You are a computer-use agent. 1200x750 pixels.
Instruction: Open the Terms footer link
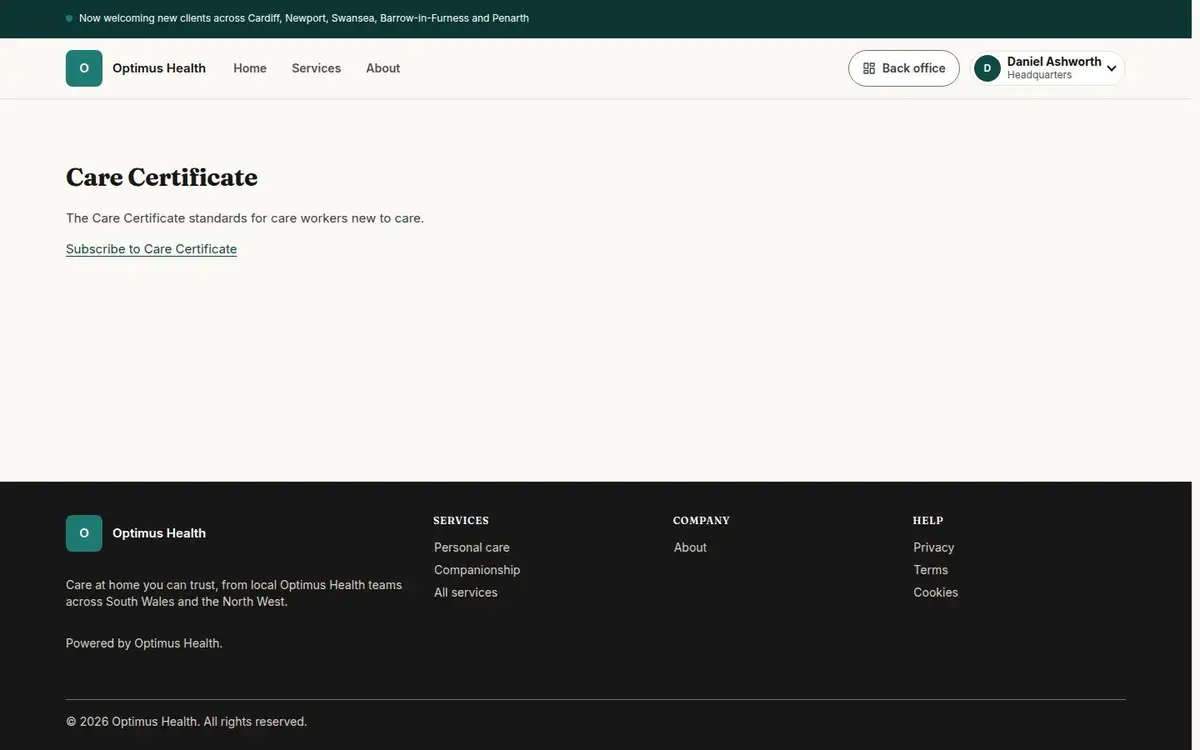(x=931, y=570)
